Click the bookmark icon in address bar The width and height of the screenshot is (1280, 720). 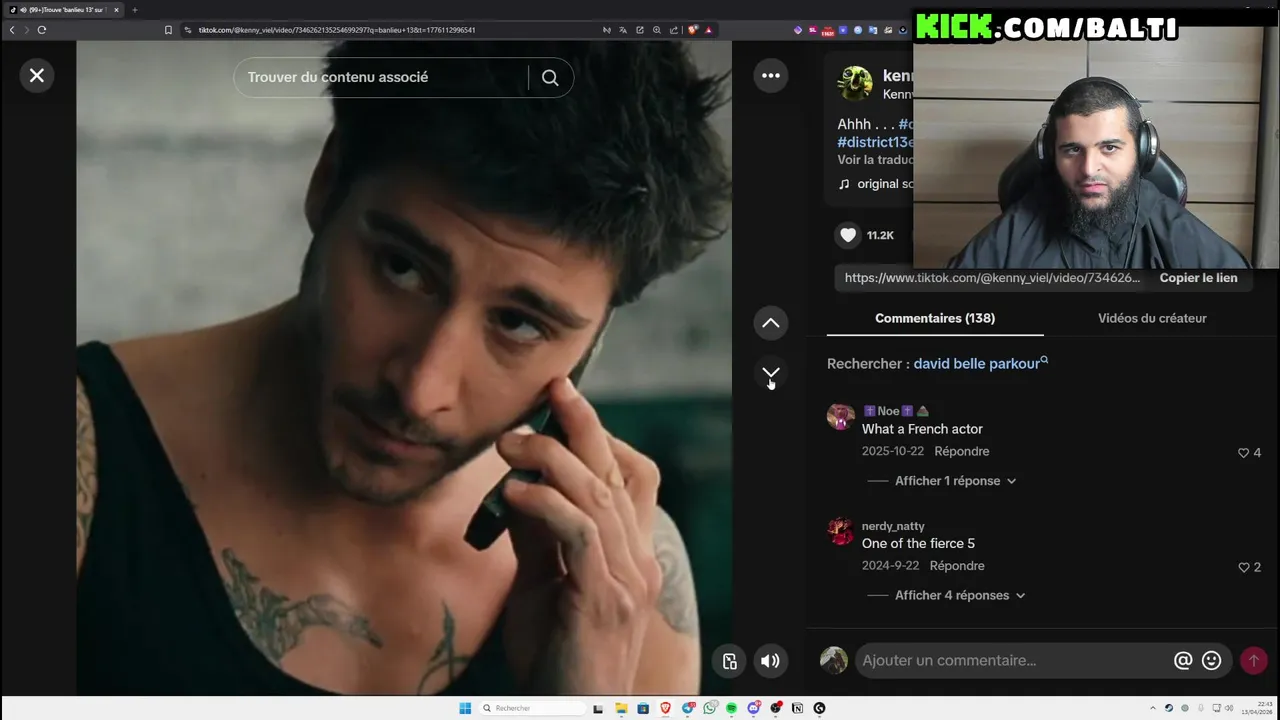(x=169, y=30)
